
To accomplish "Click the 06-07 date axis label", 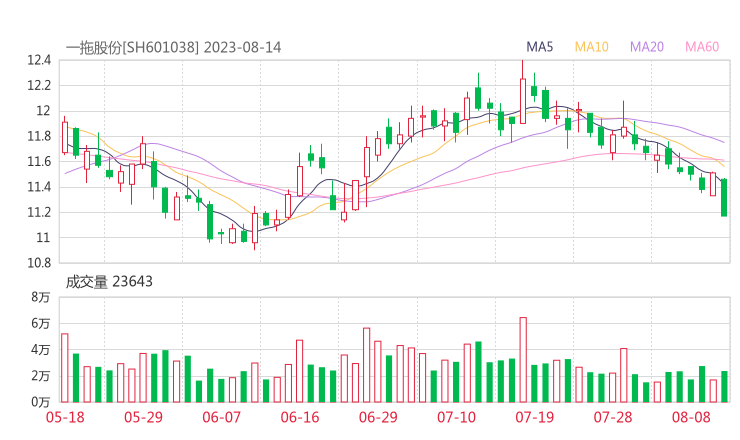I will pyautogui.click(x=222, y=417).
